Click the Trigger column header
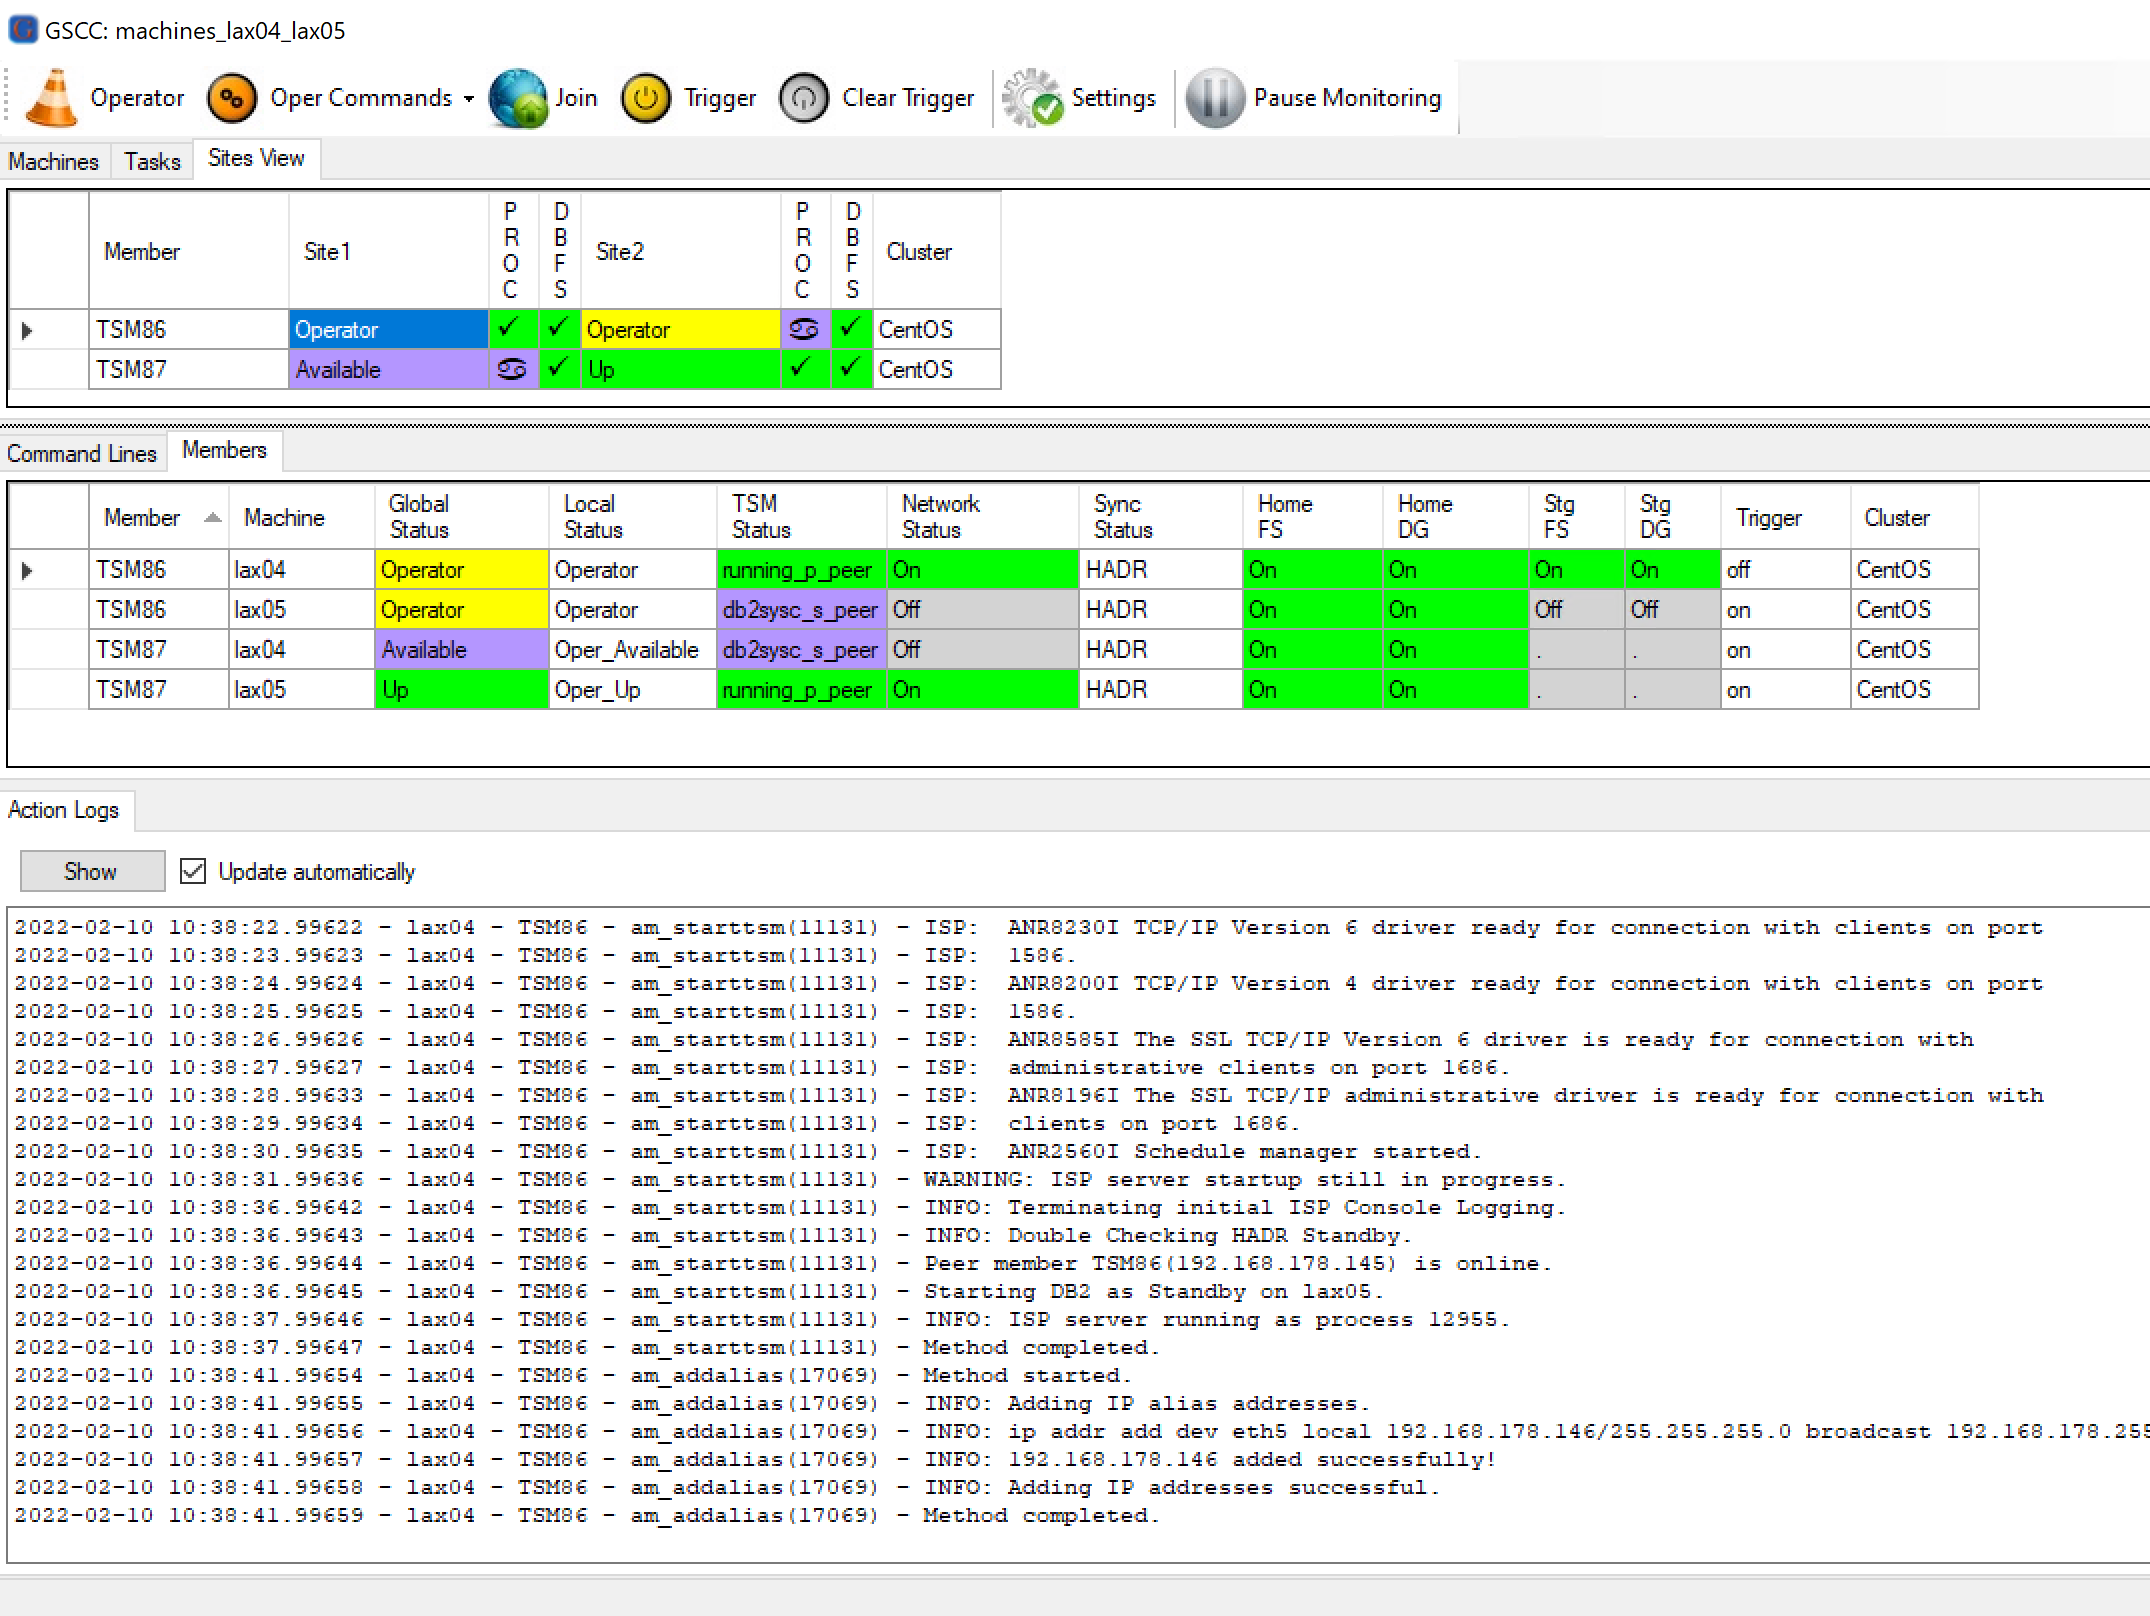Viewport: 2150px width, 1616px height. (x=1785, y=517)
